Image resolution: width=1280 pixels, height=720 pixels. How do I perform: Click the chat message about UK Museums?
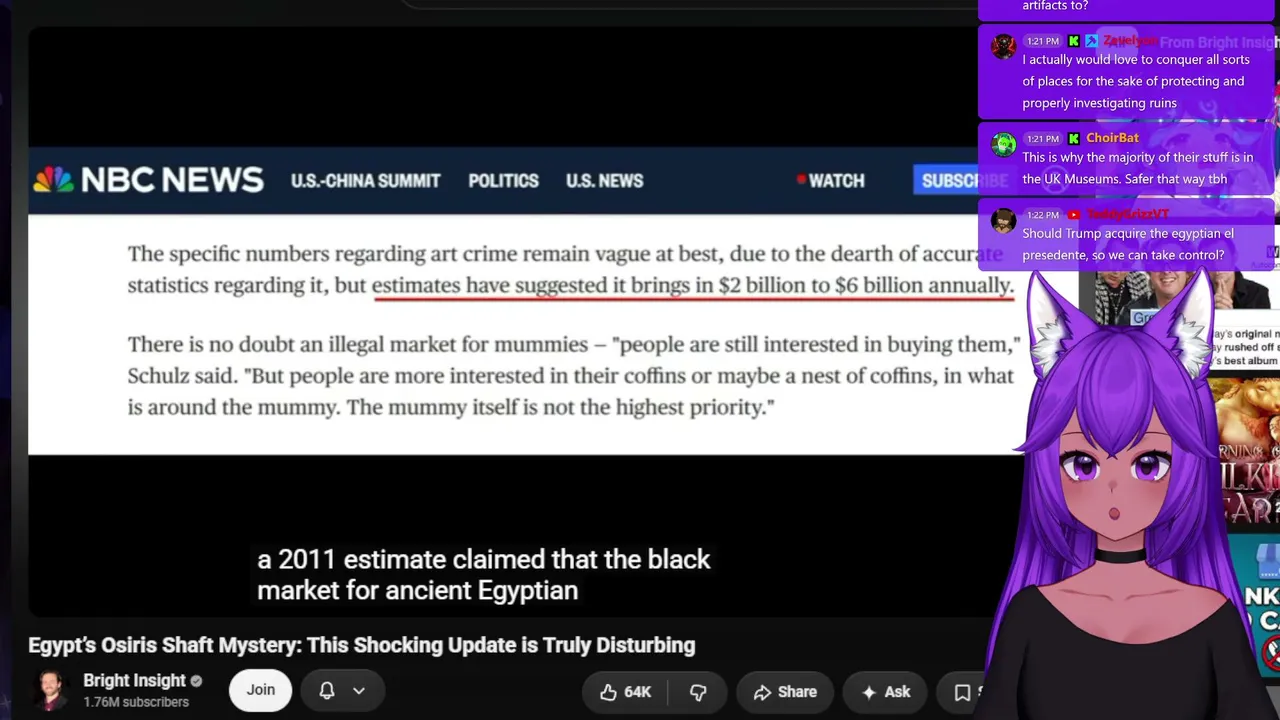[x=1137, y=168]
